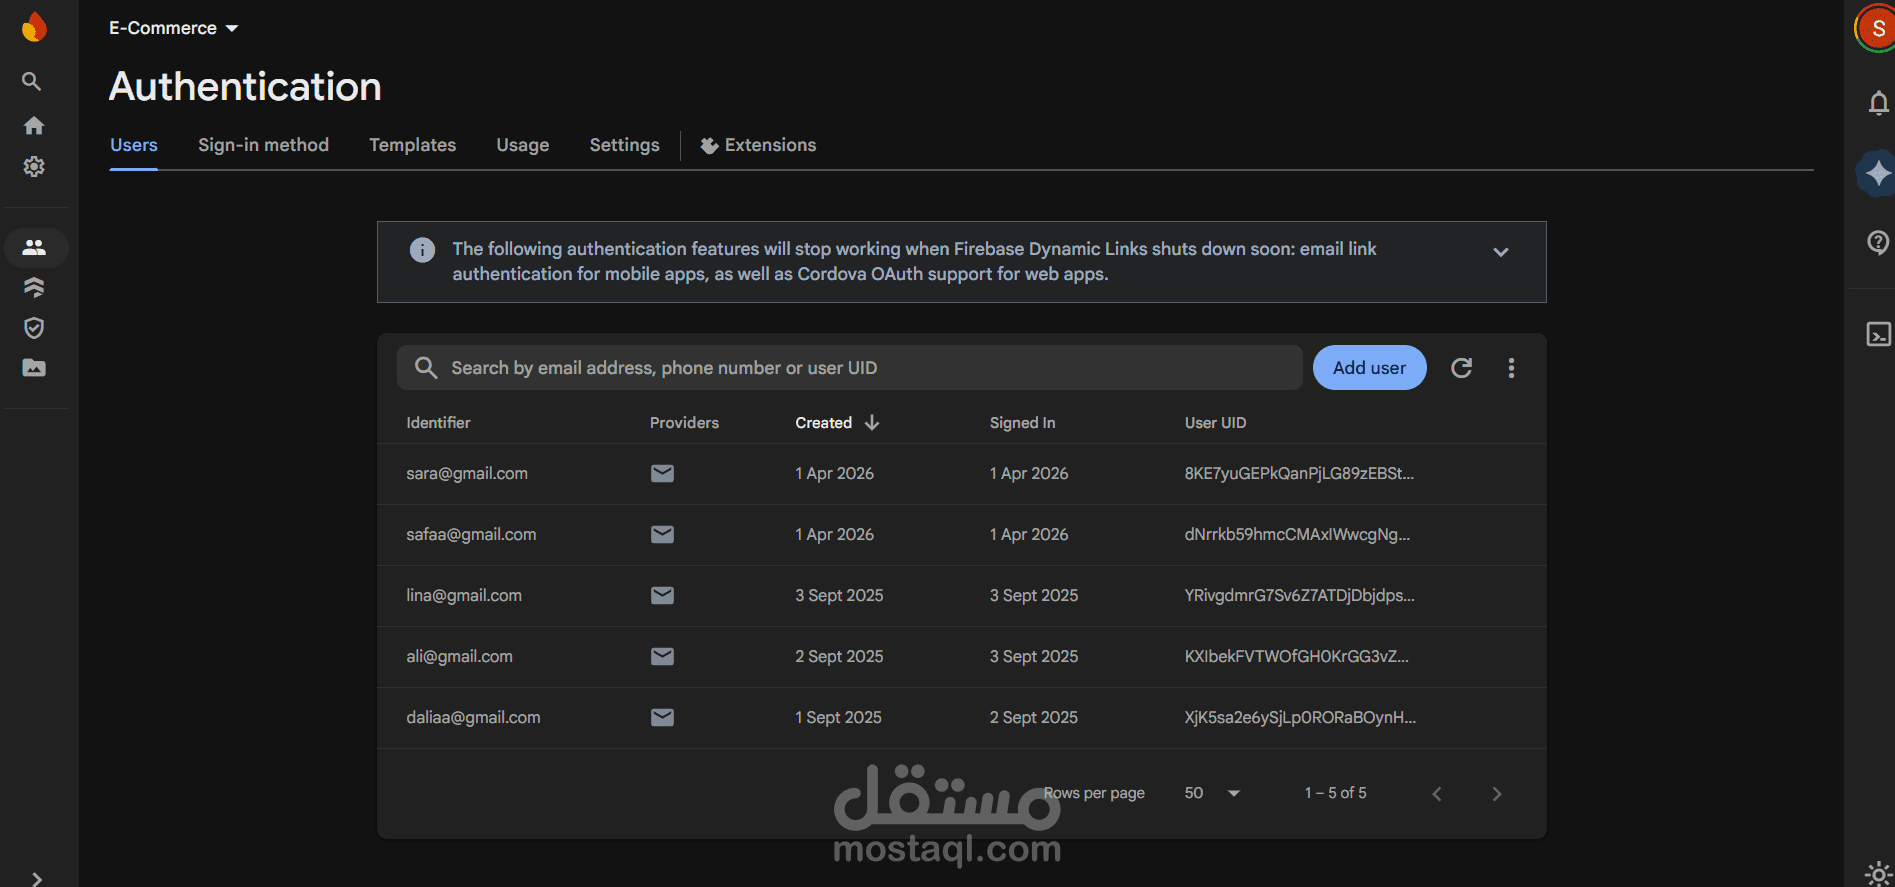Image resolution: width=1895 pixels, height=887 pixels.
Task: Click UID YRivgdmrG7Sv6Z7ATDjDbjdps...
Action: tap(1299, 595)
